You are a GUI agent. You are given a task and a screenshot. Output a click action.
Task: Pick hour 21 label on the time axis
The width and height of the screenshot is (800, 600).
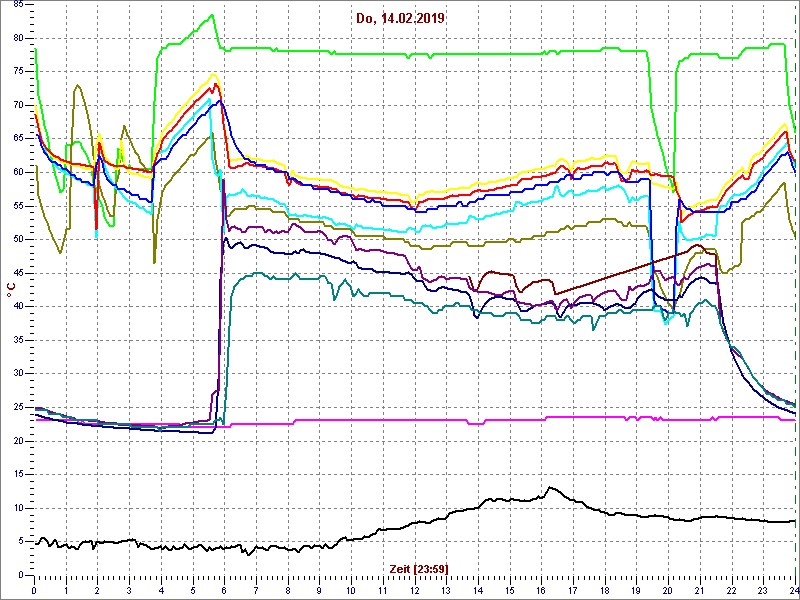700,589
